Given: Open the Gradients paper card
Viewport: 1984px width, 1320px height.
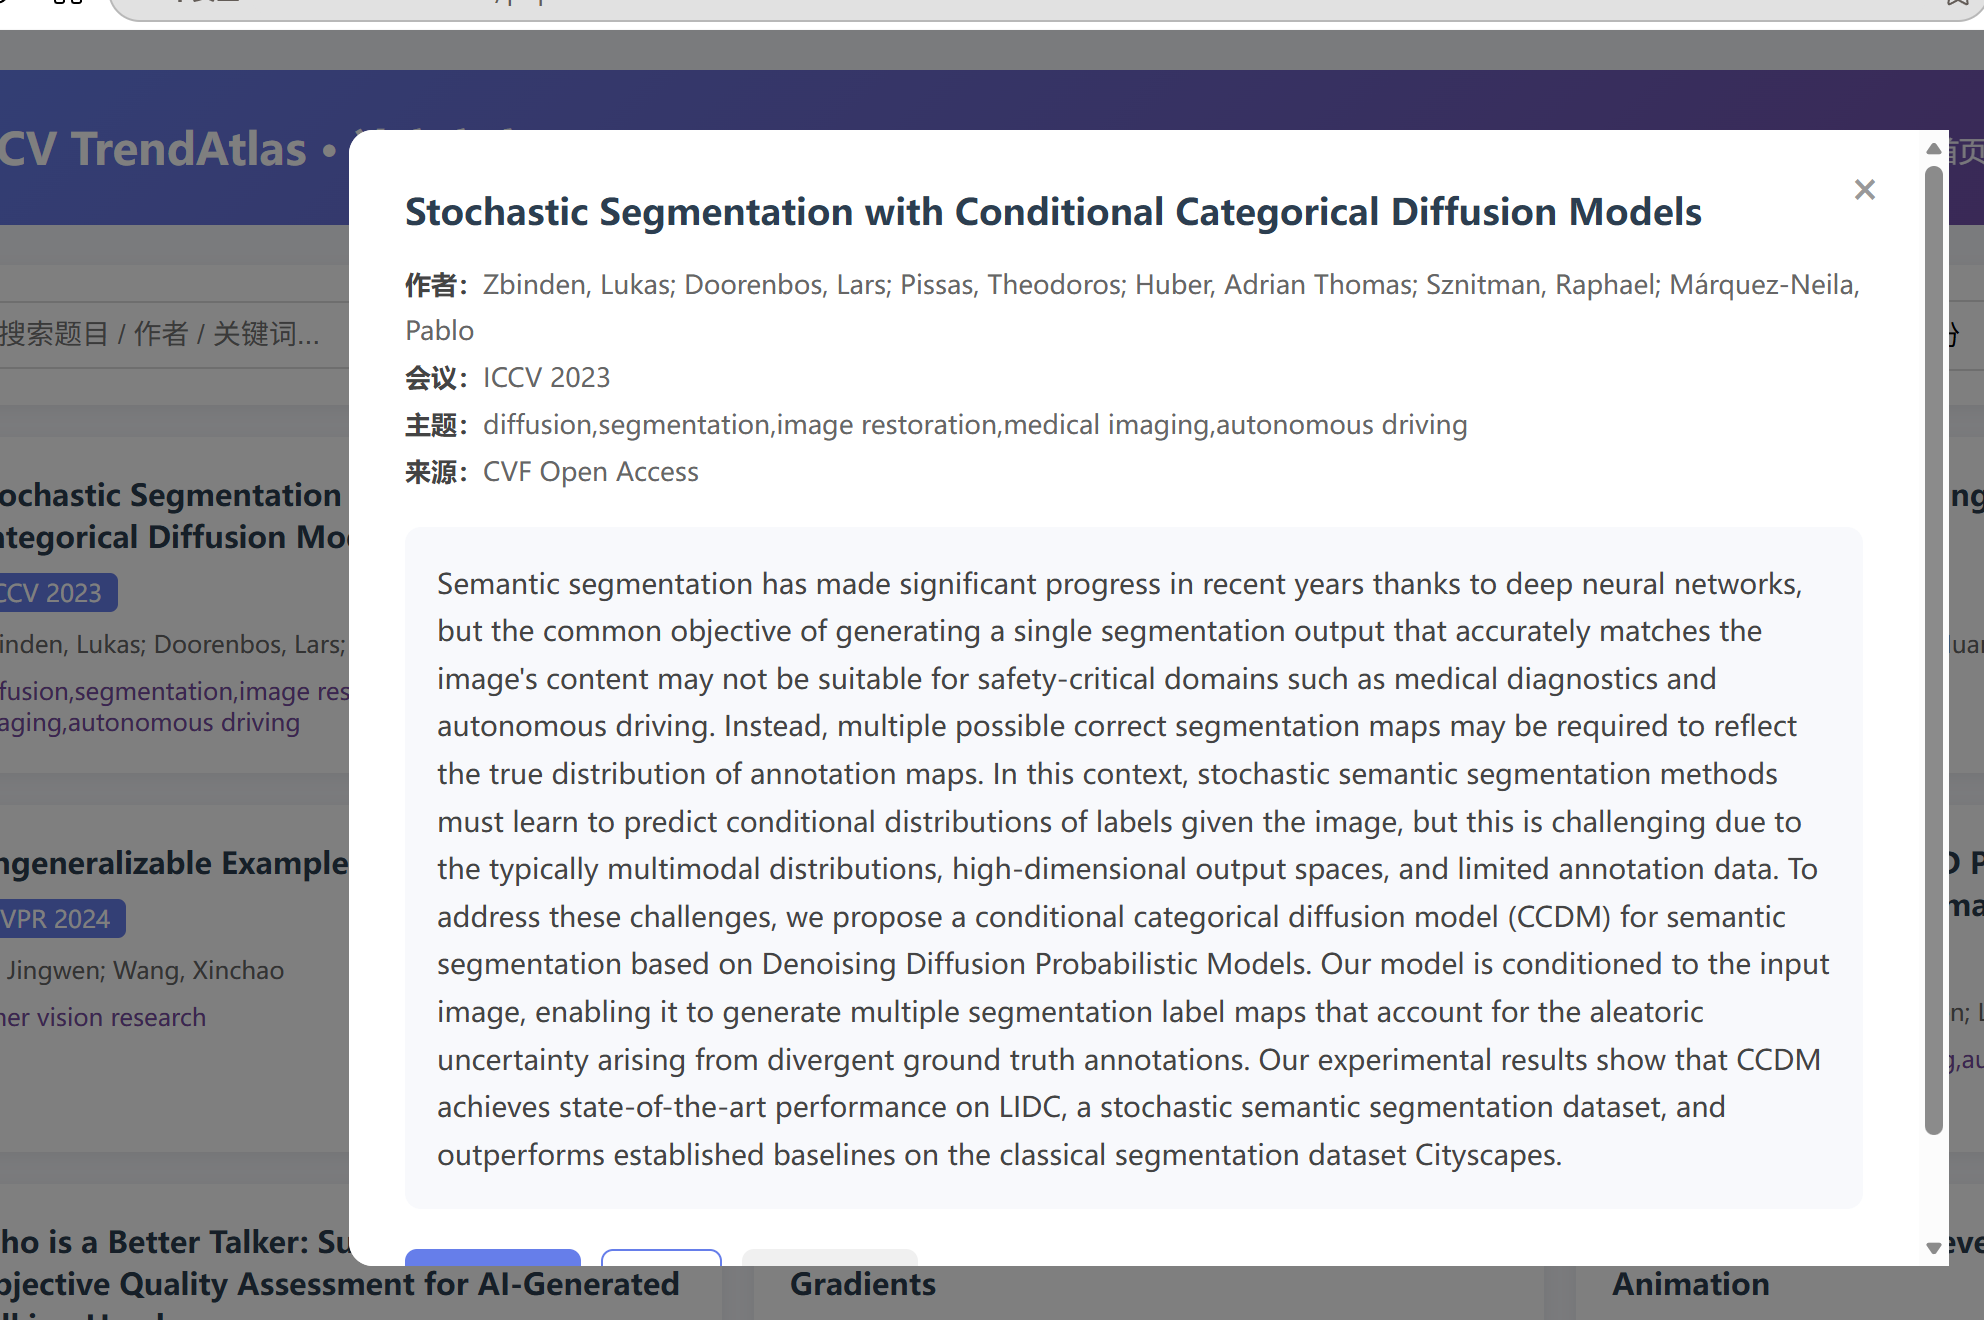Looking at the screenshot, I should pos(863,1284).
